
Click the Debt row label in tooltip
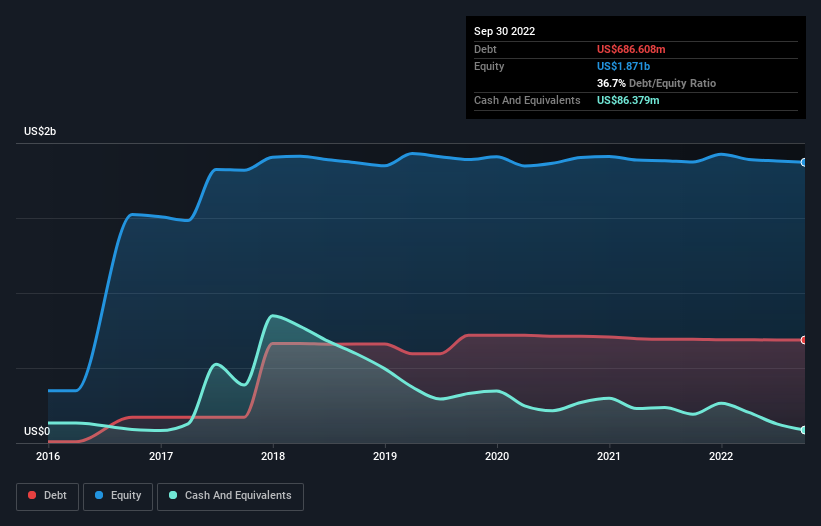(x=485, y=49)
